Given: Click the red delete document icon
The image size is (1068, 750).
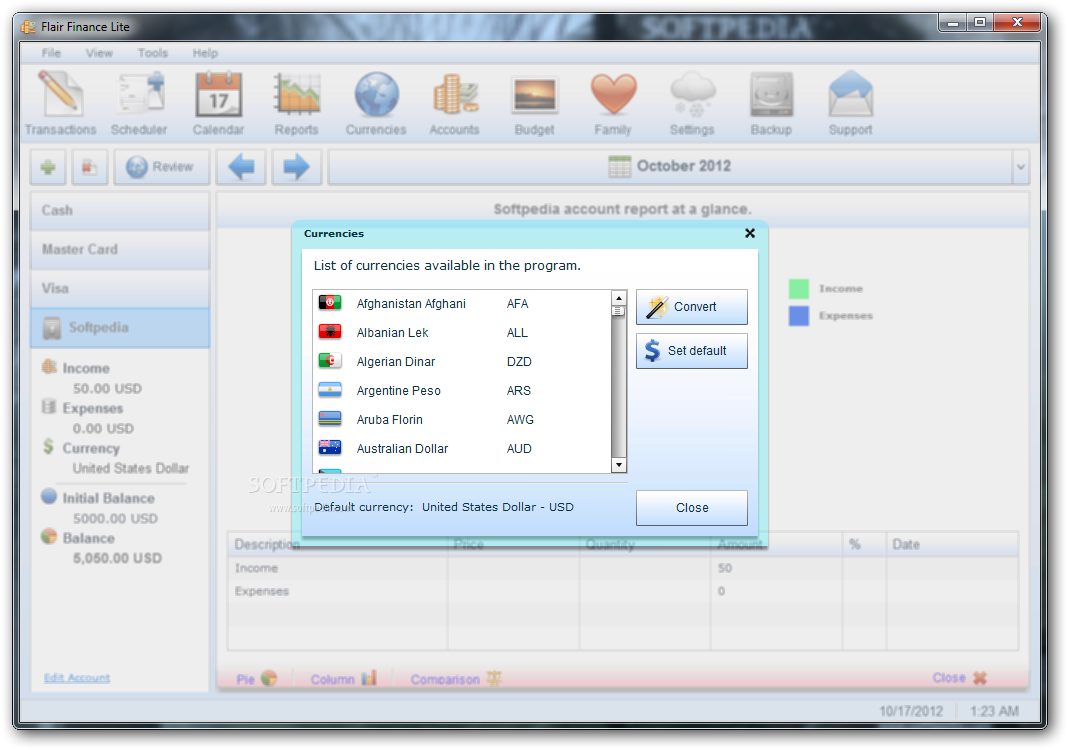Looking at the screenshot, I should click(x=90, y=167).
